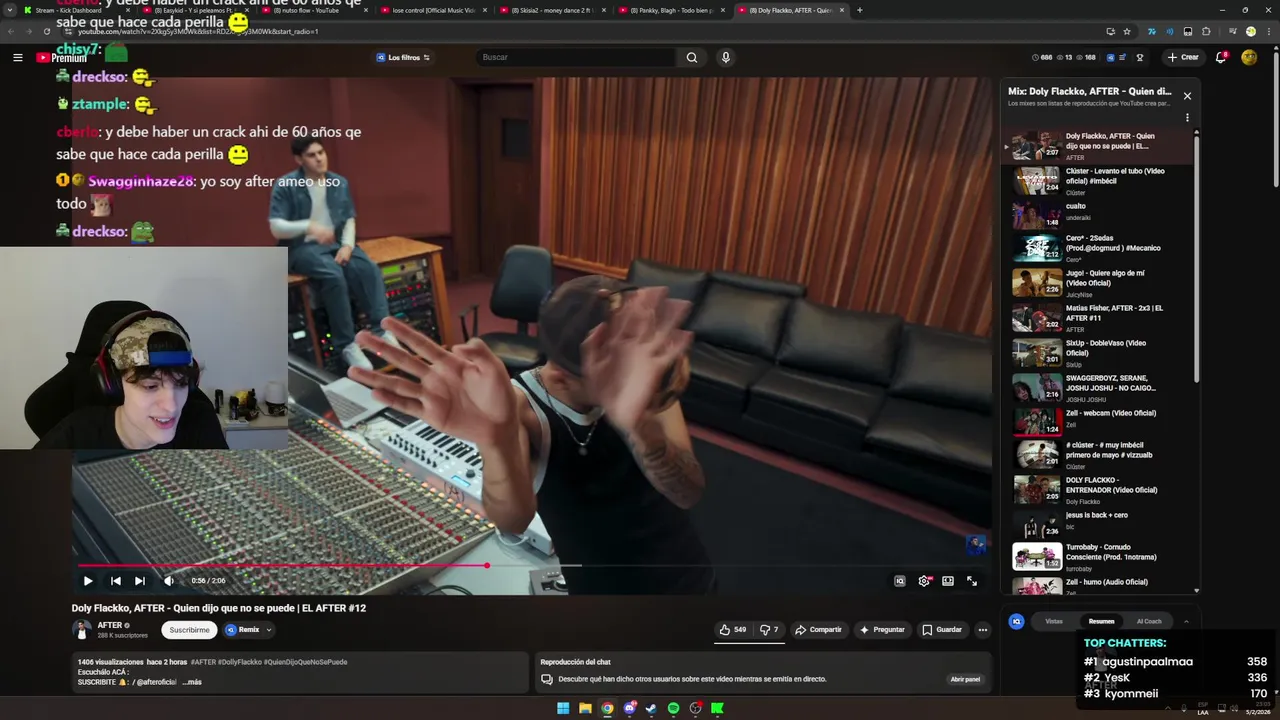Mute the video with the volume icon
The width and height of the screenshot is (1280, 720).
(168, 580)
